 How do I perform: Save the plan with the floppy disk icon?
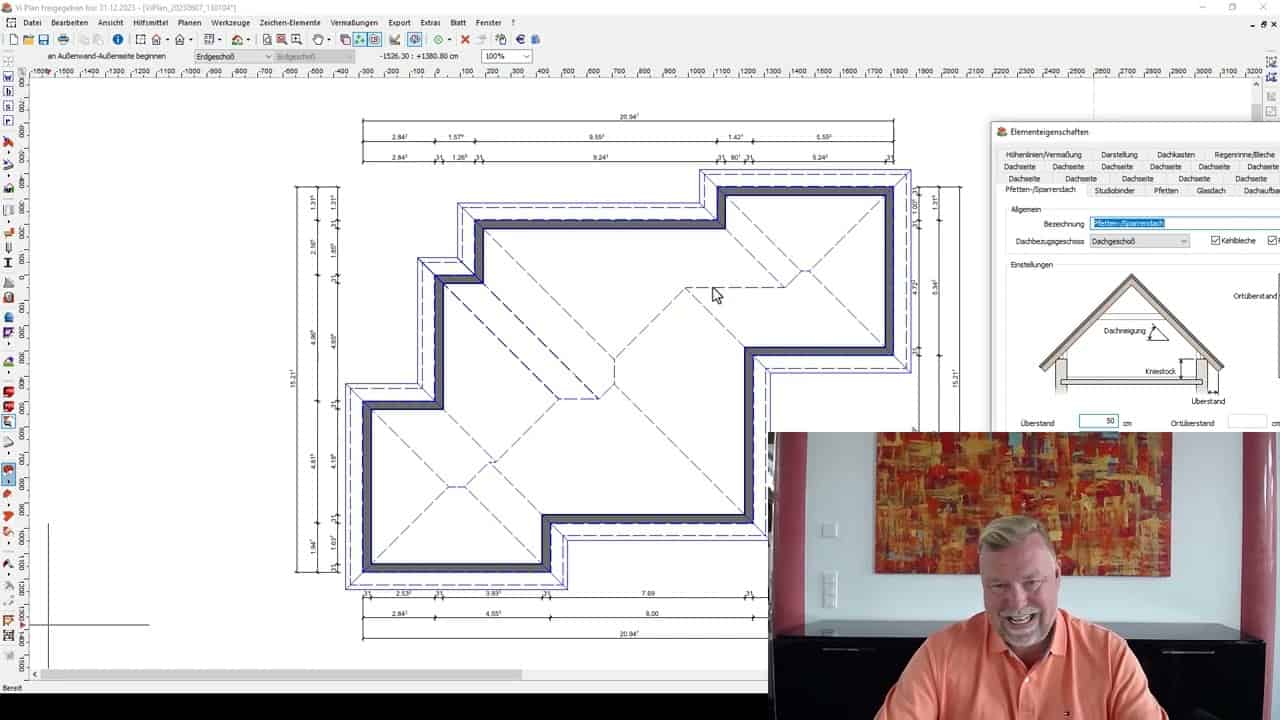pos(43,40)
